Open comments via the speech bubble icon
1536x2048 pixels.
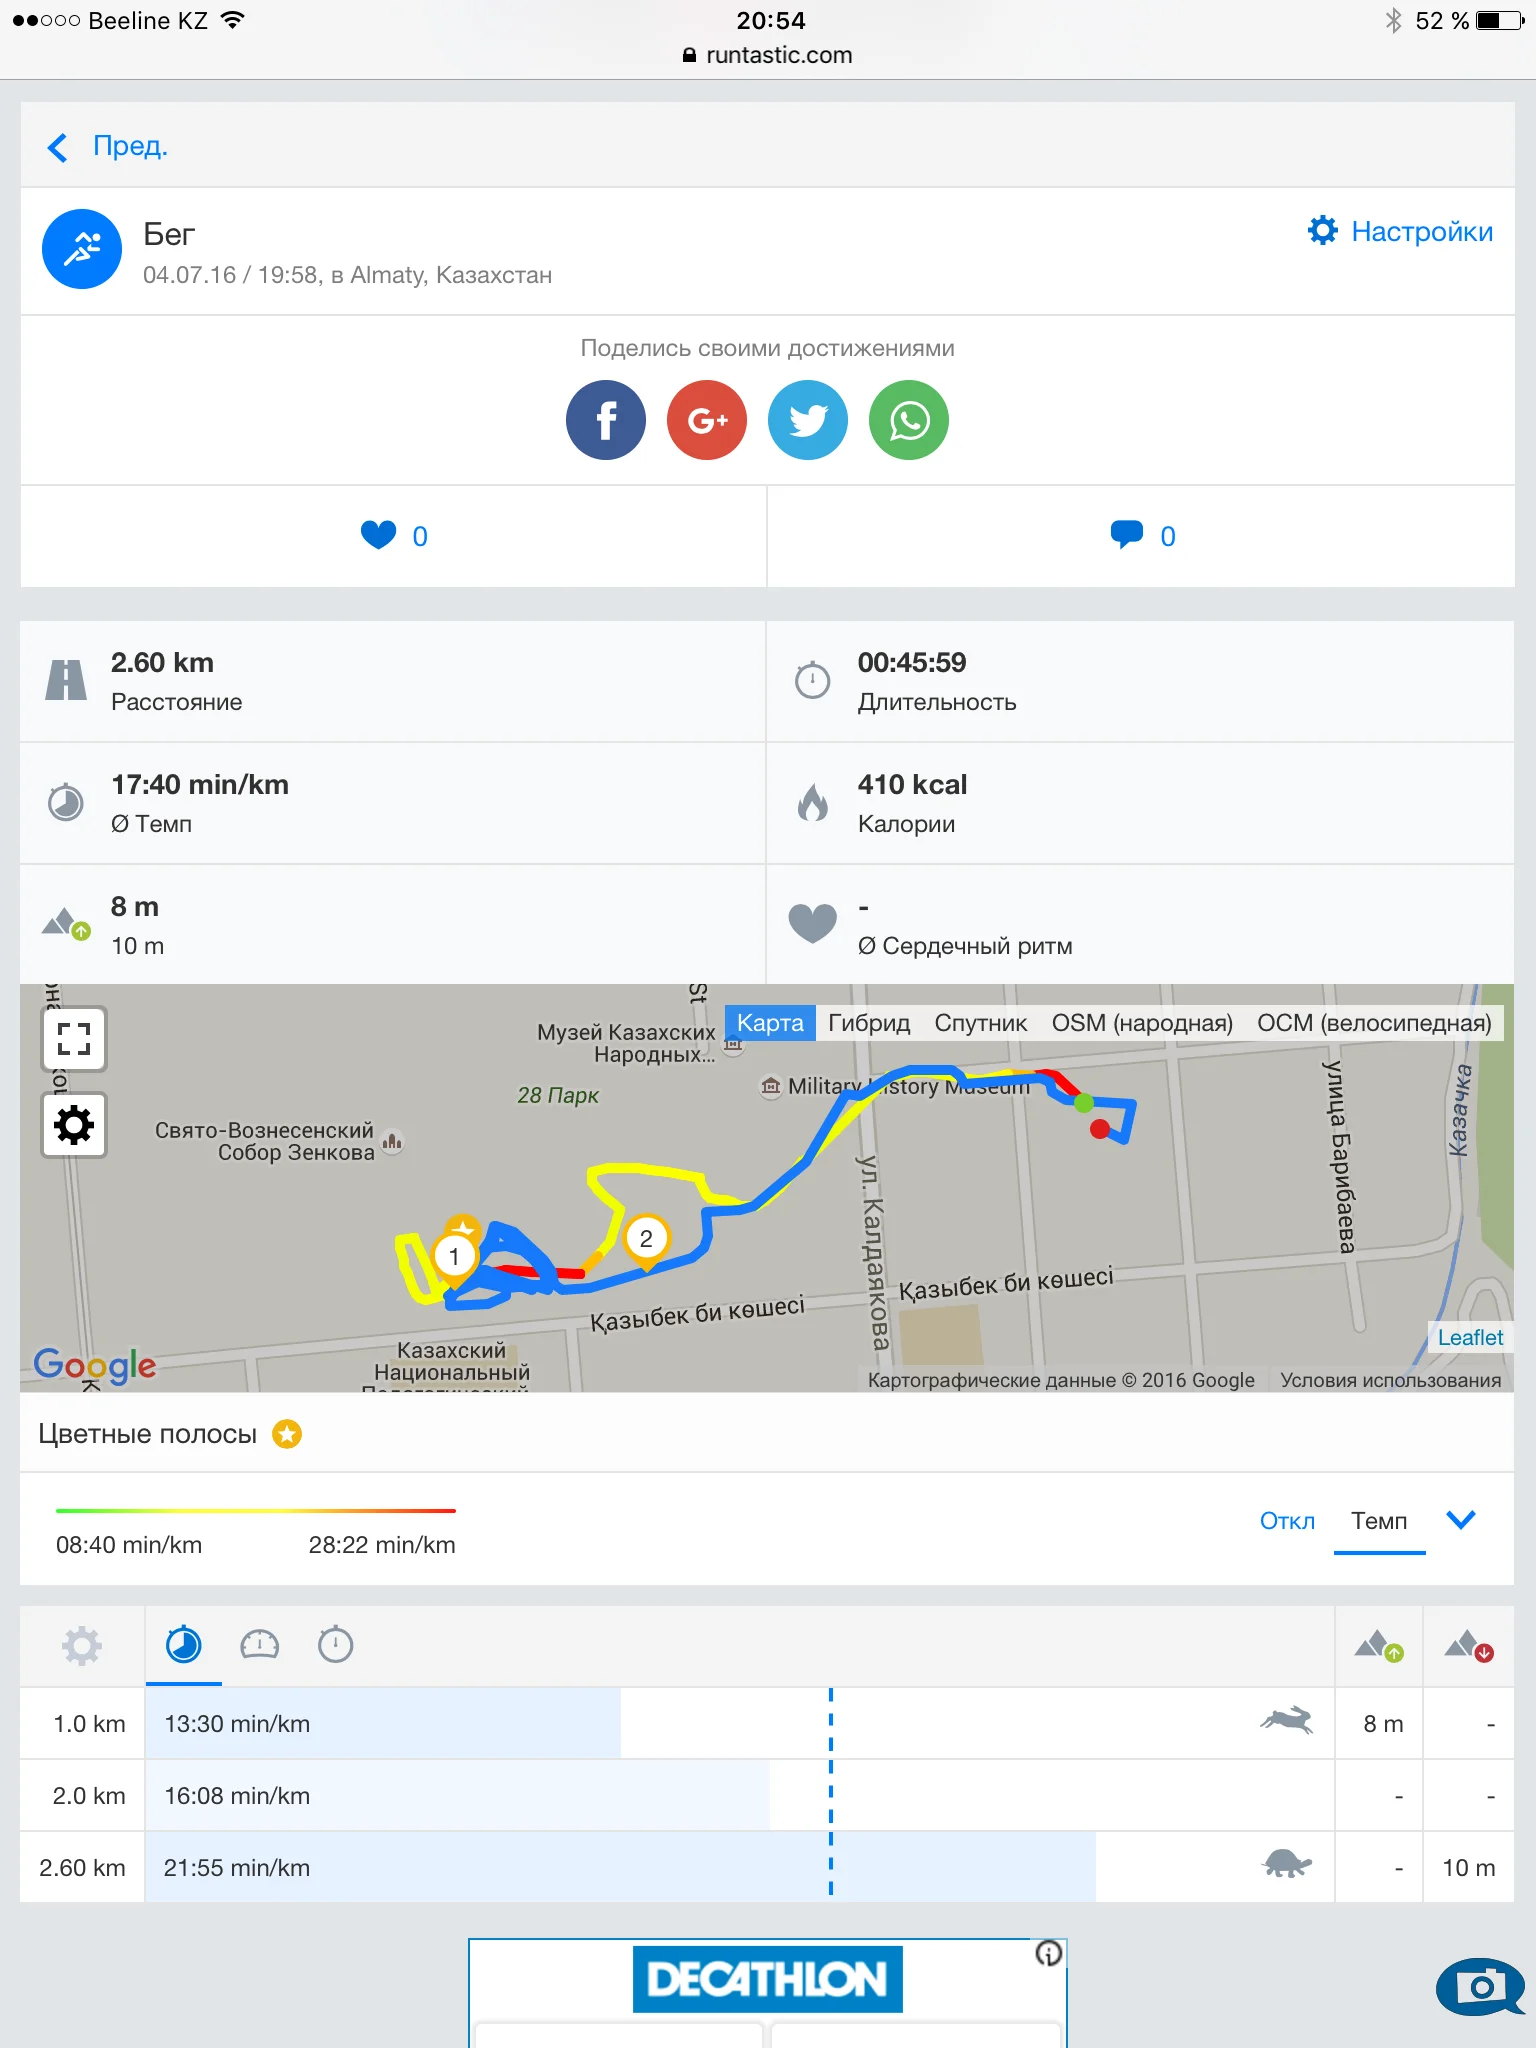[x=1126, y=535]
